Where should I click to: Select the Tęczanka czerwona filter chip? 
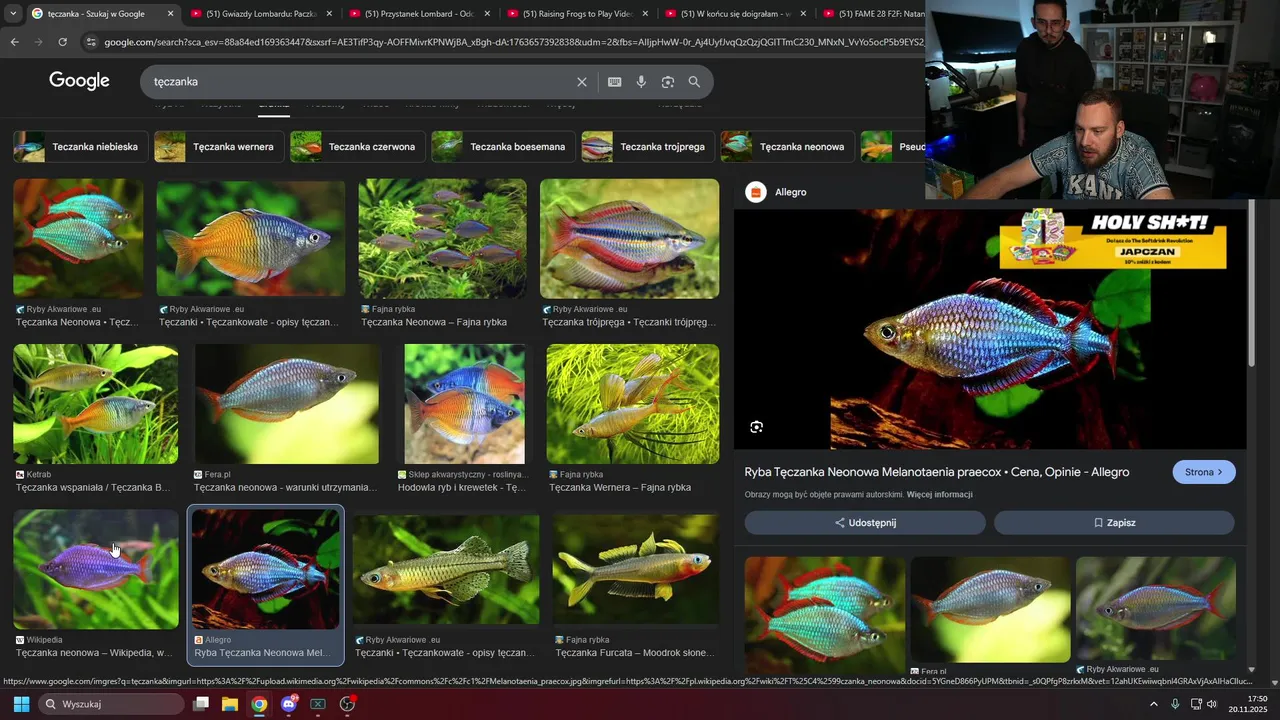coord(358,146)
